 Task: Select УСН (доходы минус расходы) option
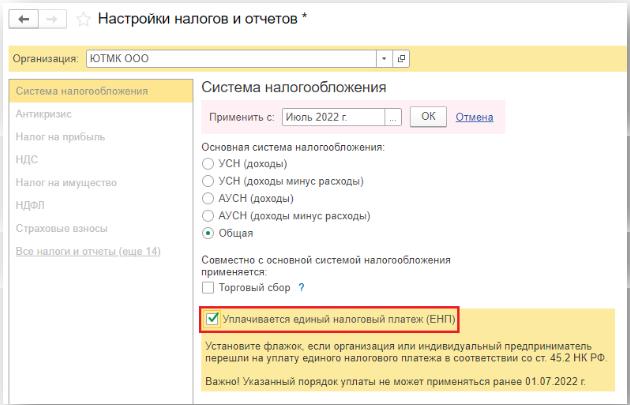point(208,181)
